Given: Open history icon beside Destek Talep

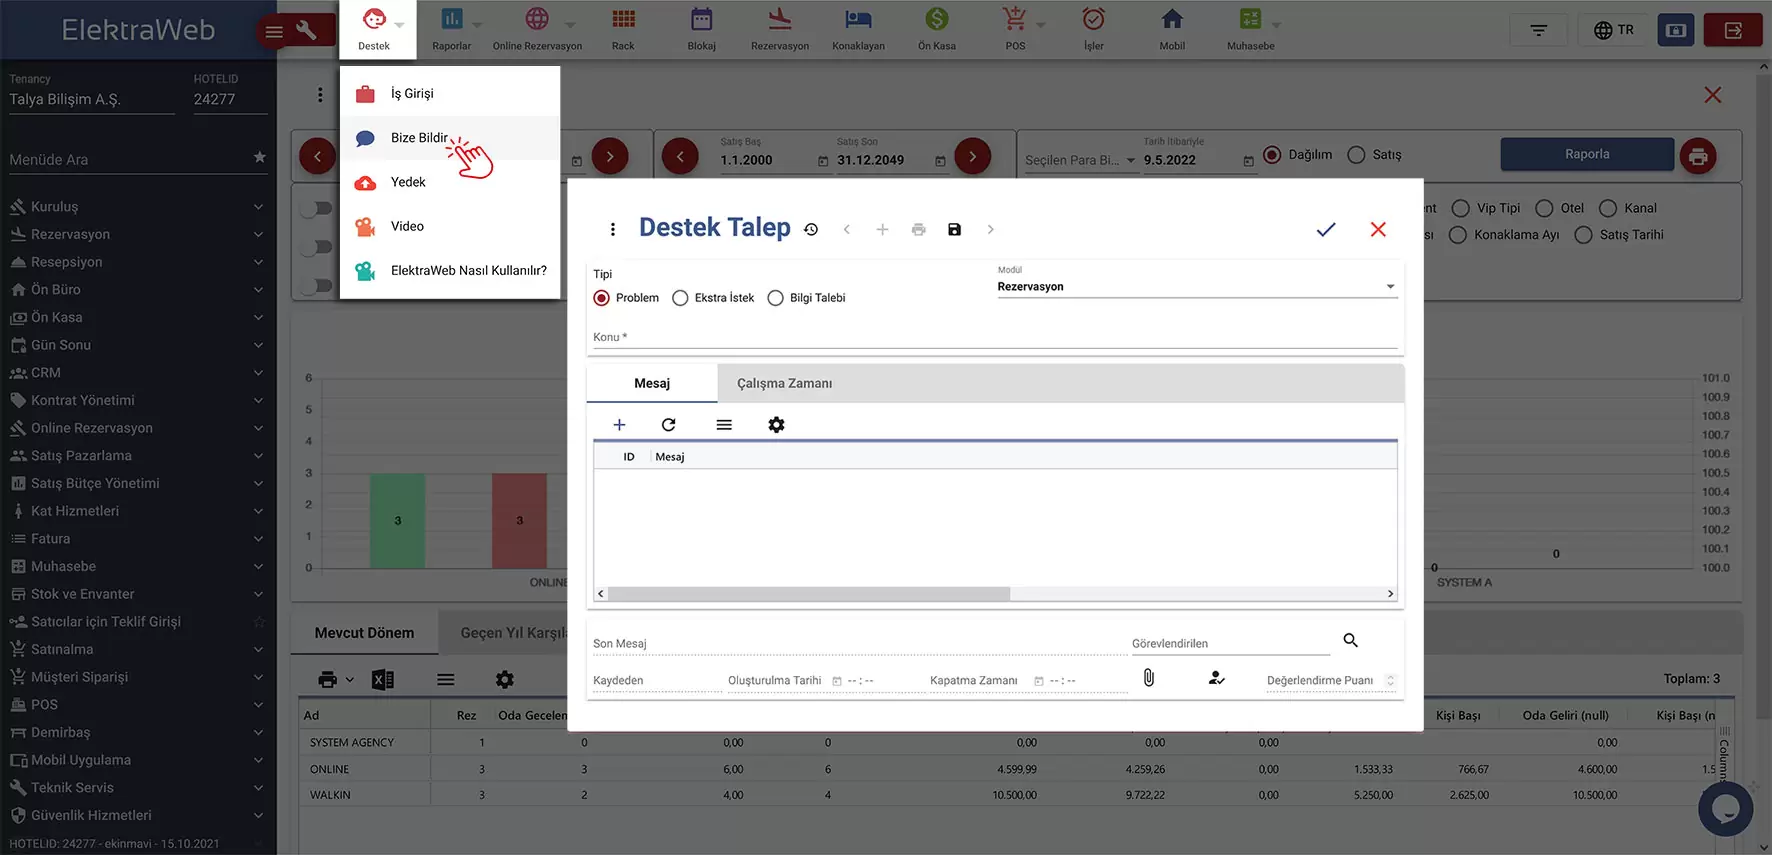Looking at the screenshot, I should click(x=811, y=230).
